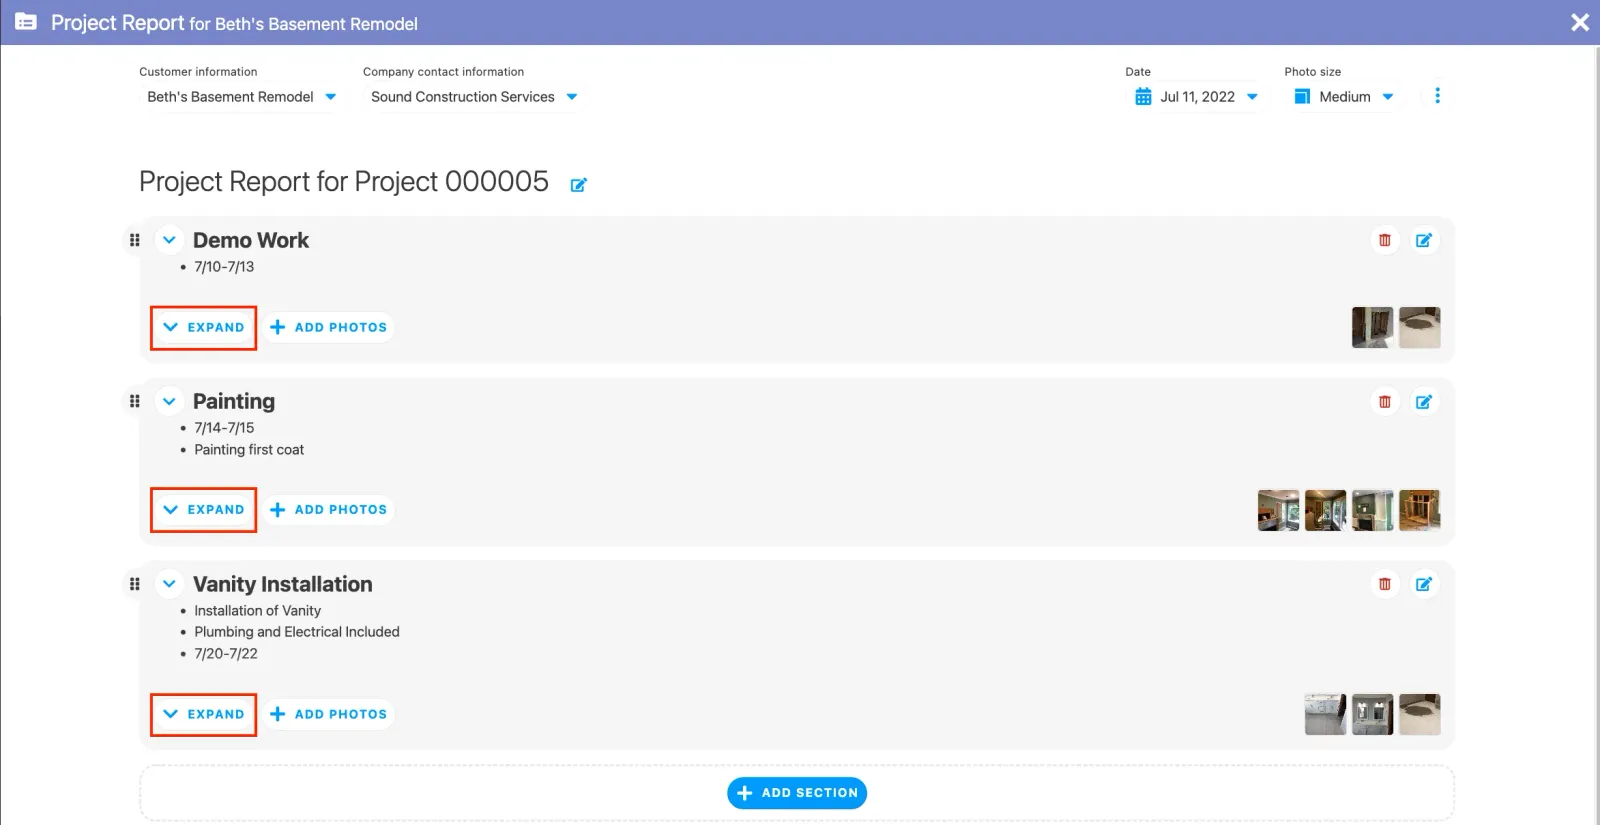Collapse the Painting section chevron
This screenshot has height=825, width=1600.
[169, 402]
